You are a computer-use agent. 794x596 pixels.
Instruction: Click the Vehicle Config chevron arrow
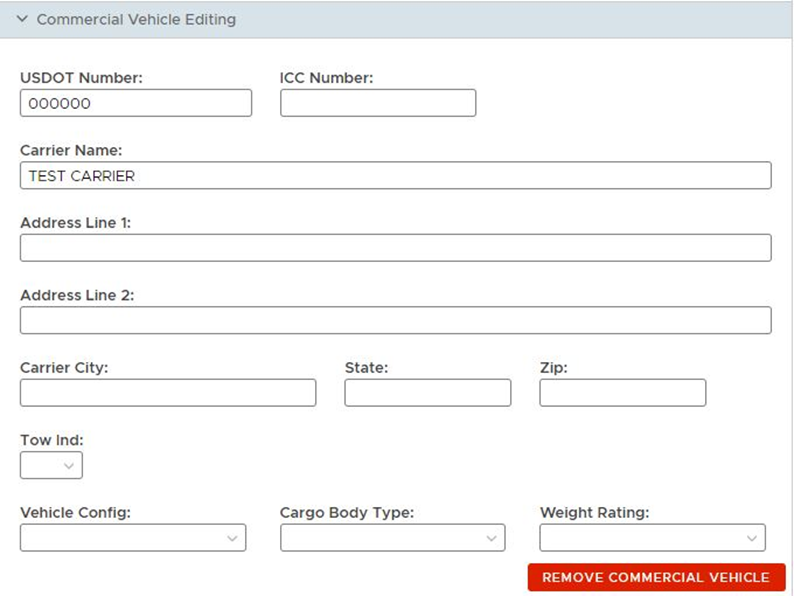[232, 538]
